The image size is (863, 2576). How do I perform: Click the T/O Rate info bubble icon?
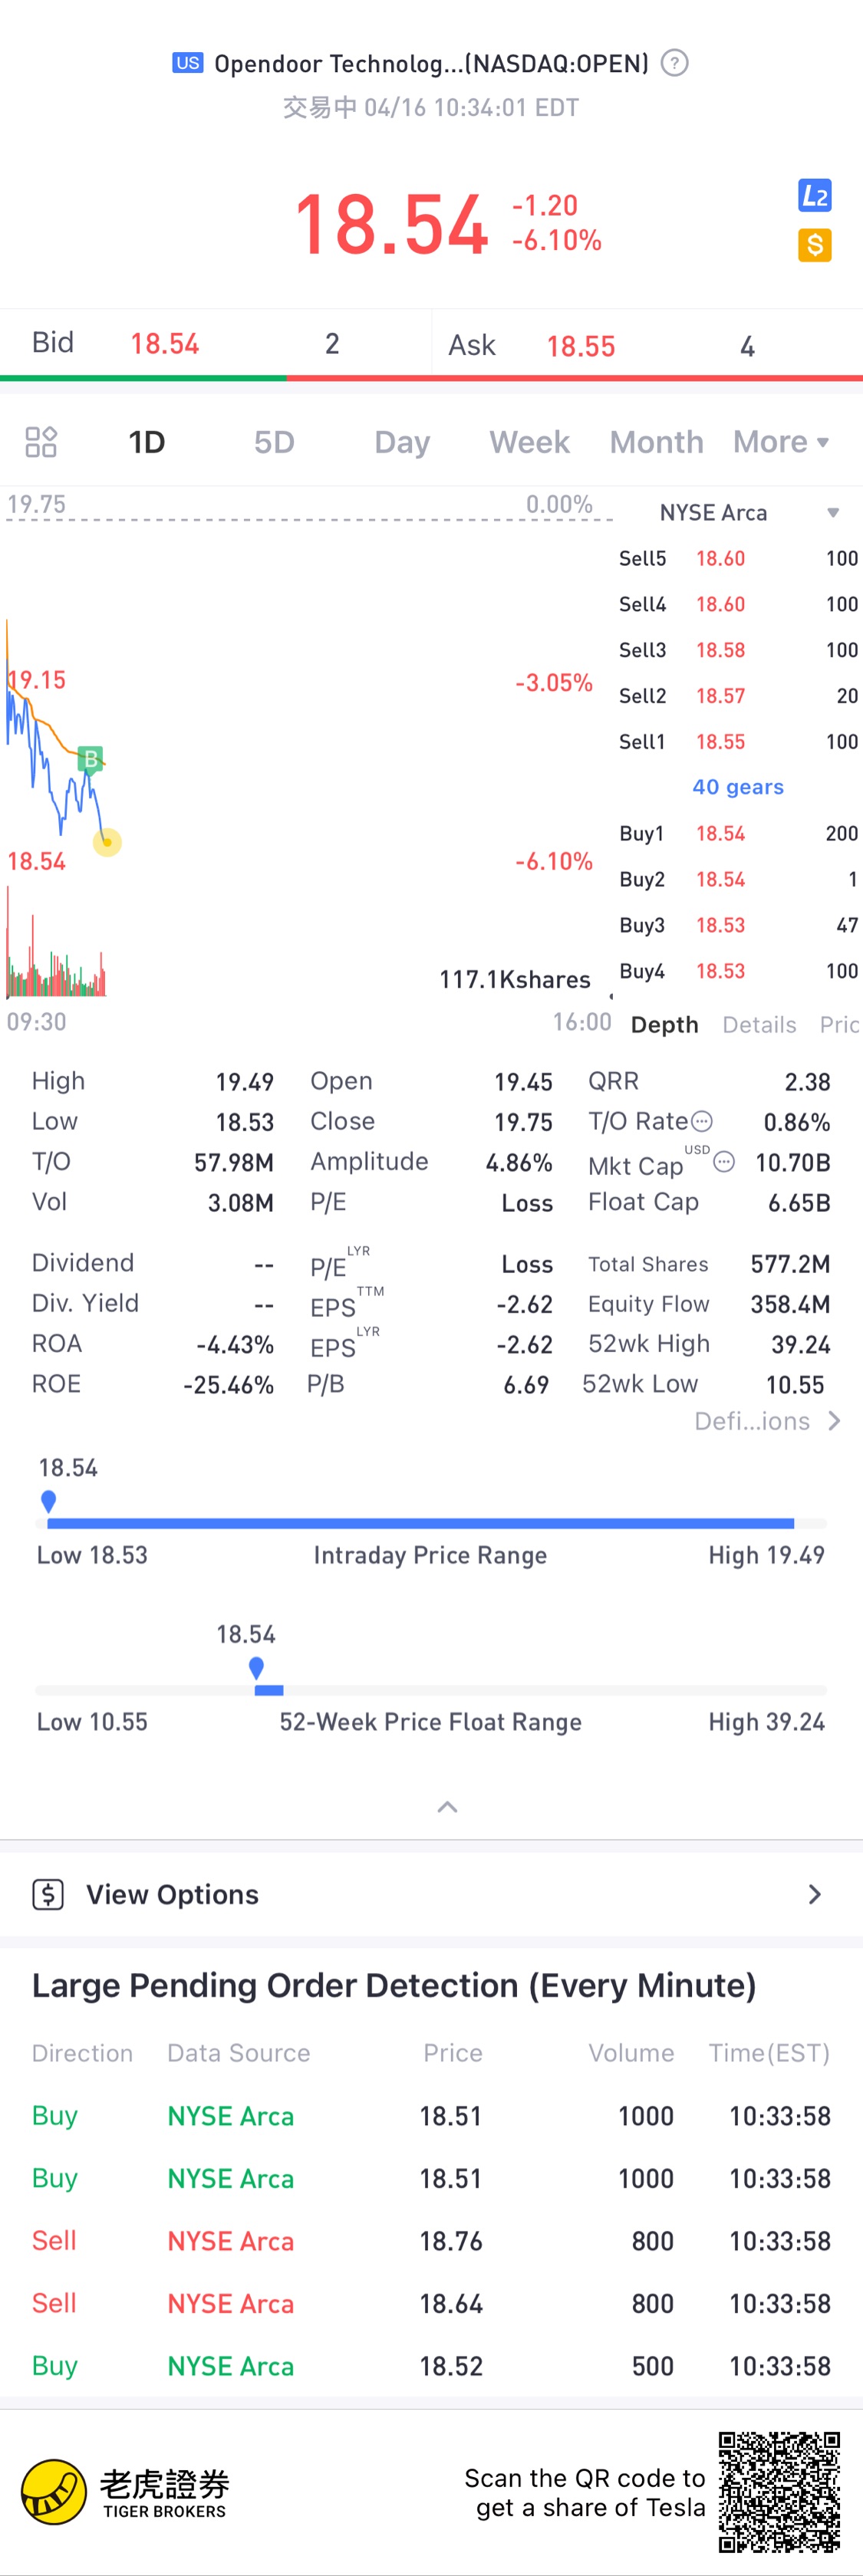703,1121
